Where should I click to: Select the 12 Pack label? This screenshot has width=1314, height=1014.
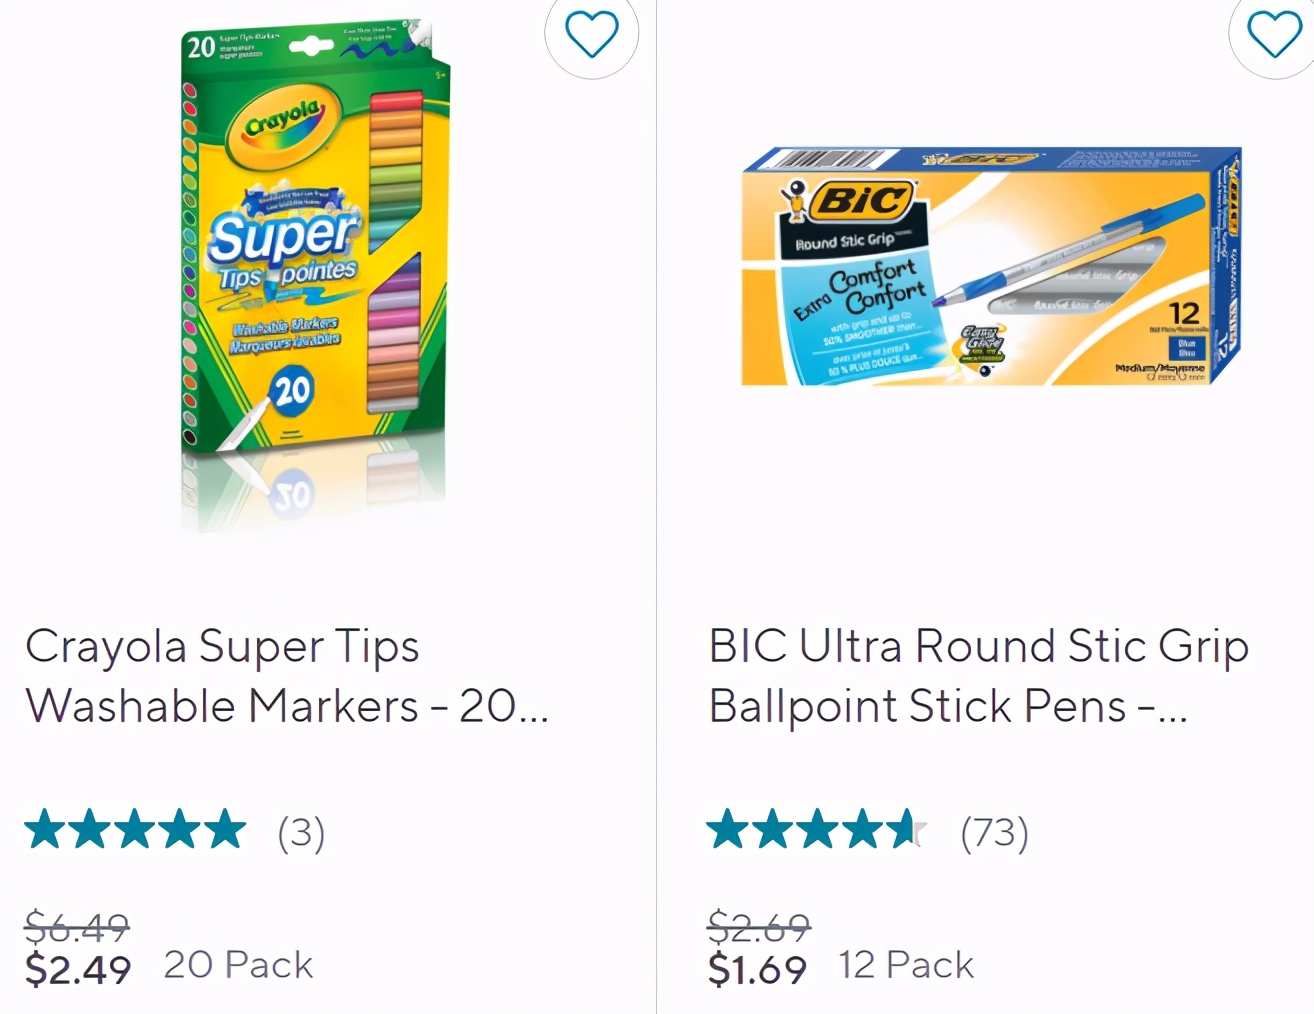click(906, 965)
